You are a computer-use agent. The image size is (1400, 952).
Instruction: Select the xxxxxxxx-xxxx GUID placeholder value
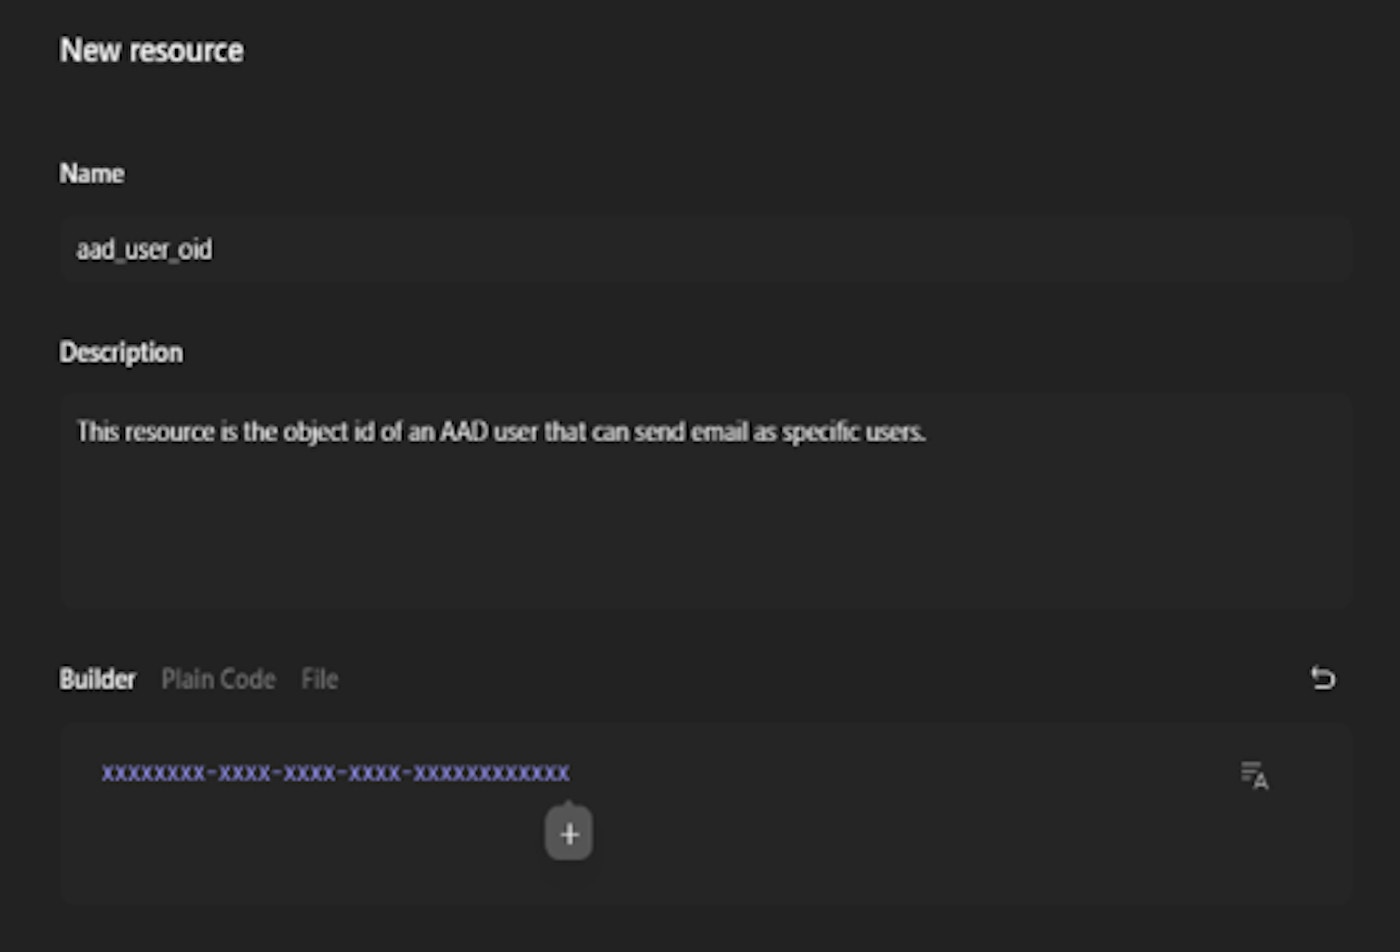pos(335,773)
